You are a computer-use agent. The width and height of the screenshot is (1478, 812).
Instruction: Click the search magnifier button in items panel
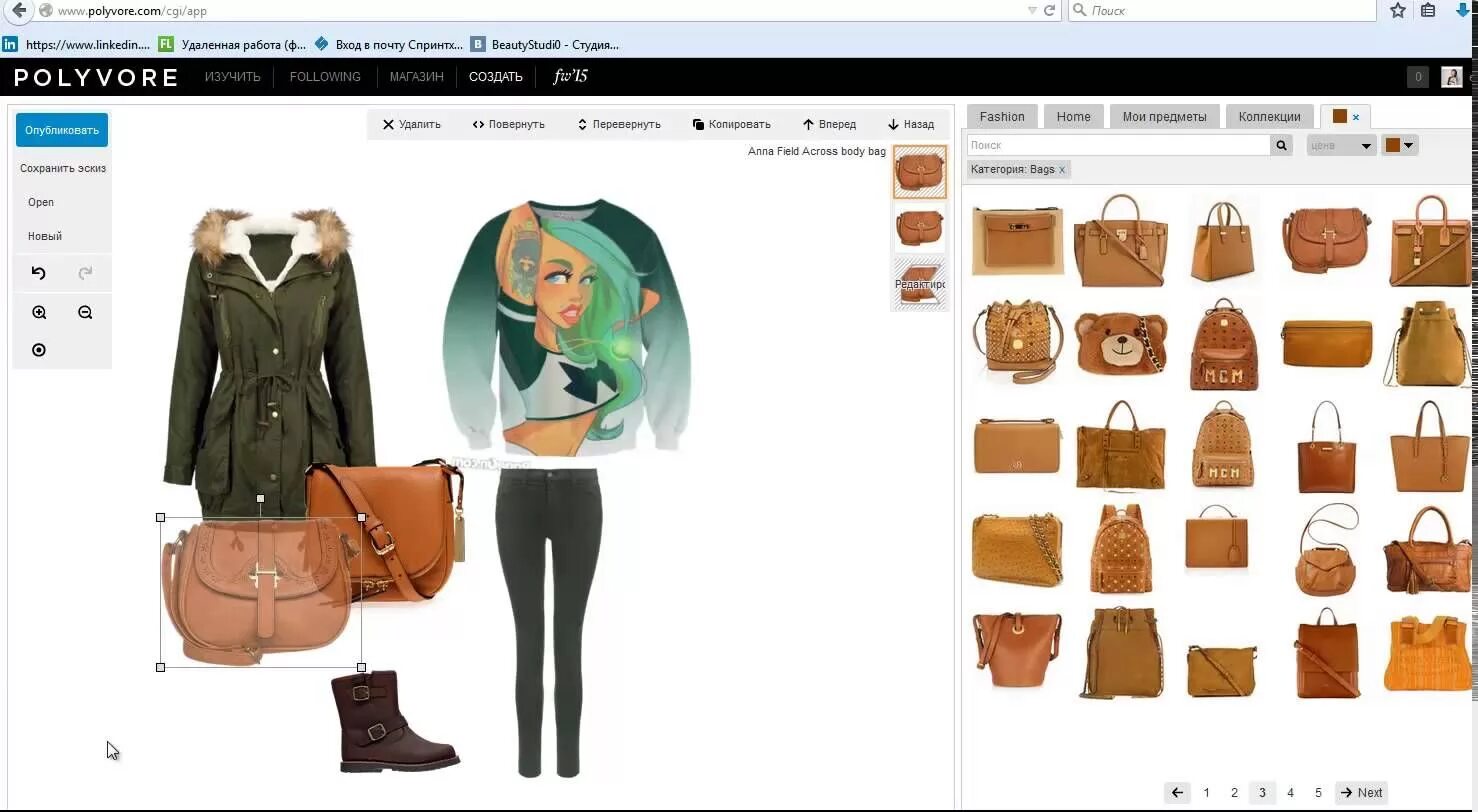[x=1281, y=145]
